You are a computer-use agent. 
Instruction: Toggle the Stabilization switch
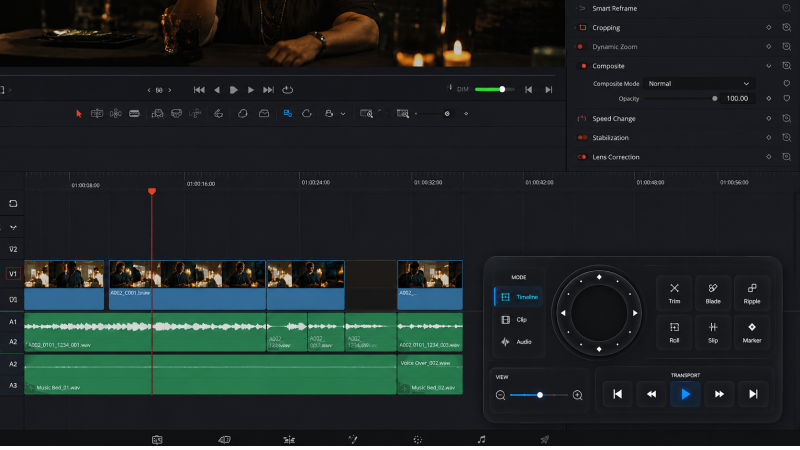click(x=582, y=138)
